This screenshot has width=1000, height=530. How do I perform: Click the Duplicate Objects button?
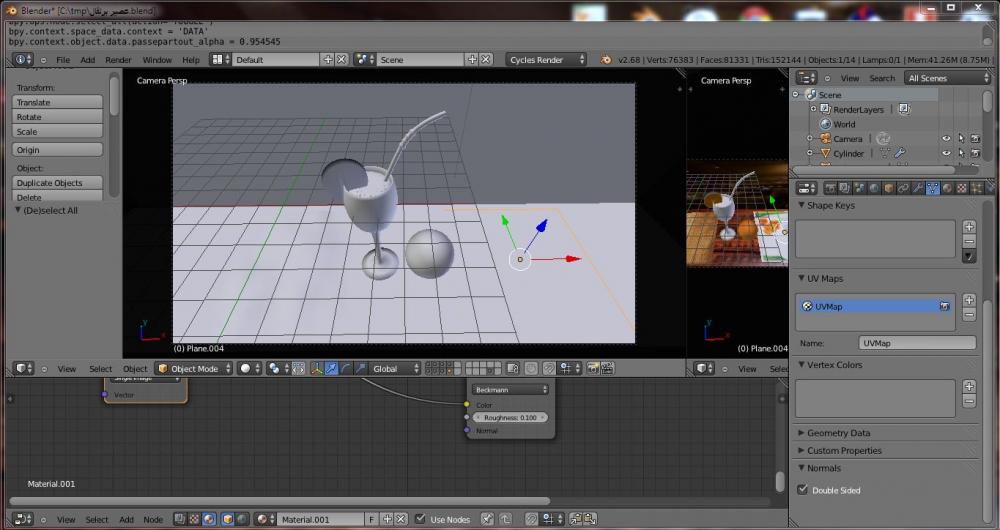[x=59, y=183]
